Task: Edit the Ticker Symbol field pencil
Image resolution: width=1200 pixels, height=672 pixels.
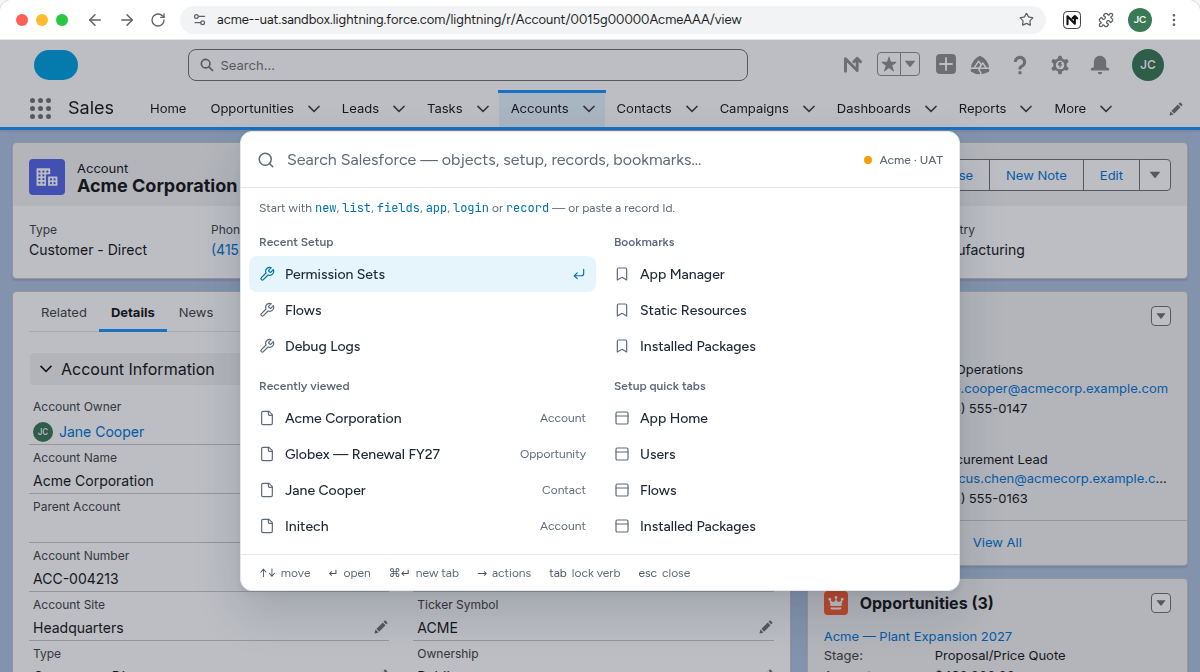Action: pos(766,627)
